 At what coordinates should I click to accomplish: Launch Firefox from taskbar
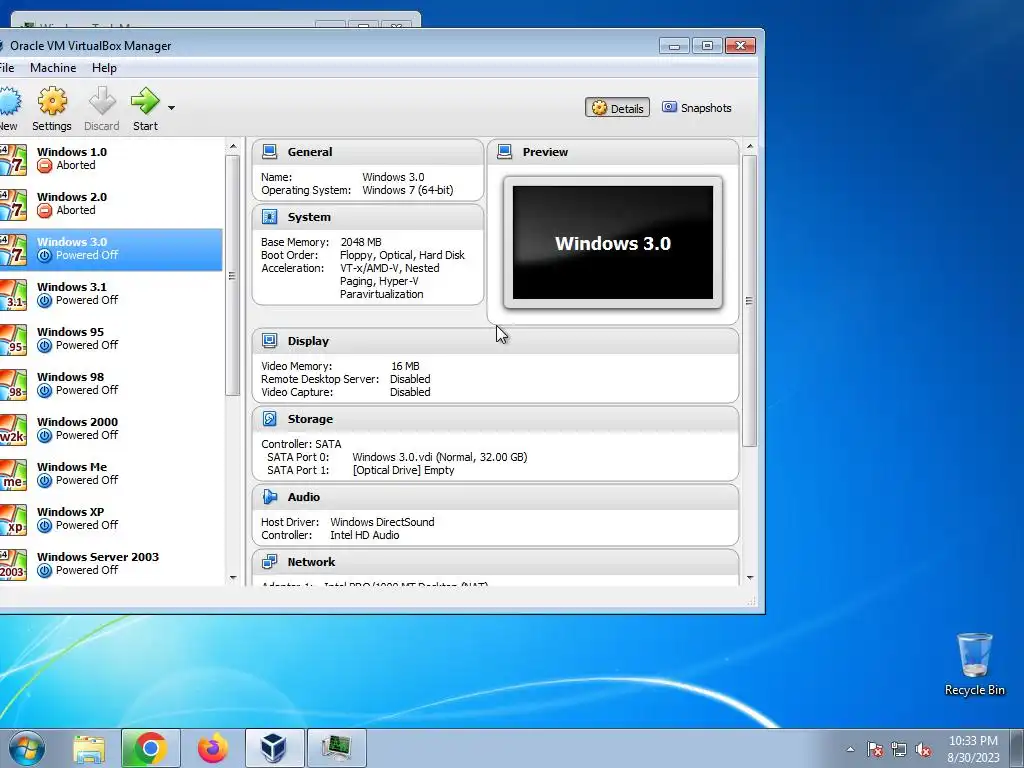212,748
